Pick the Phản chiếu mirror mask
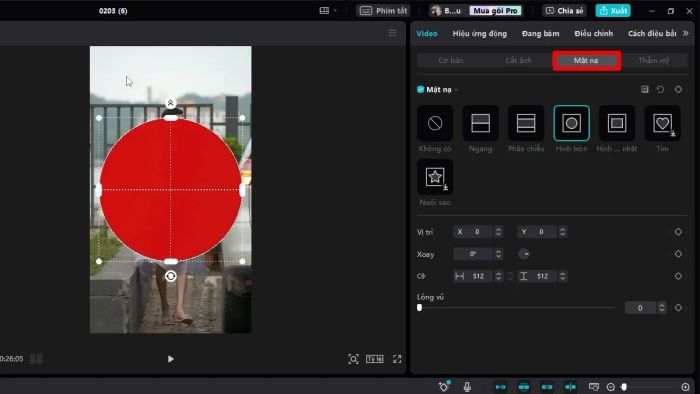This screenshot has width=700, height=394. 526,123
